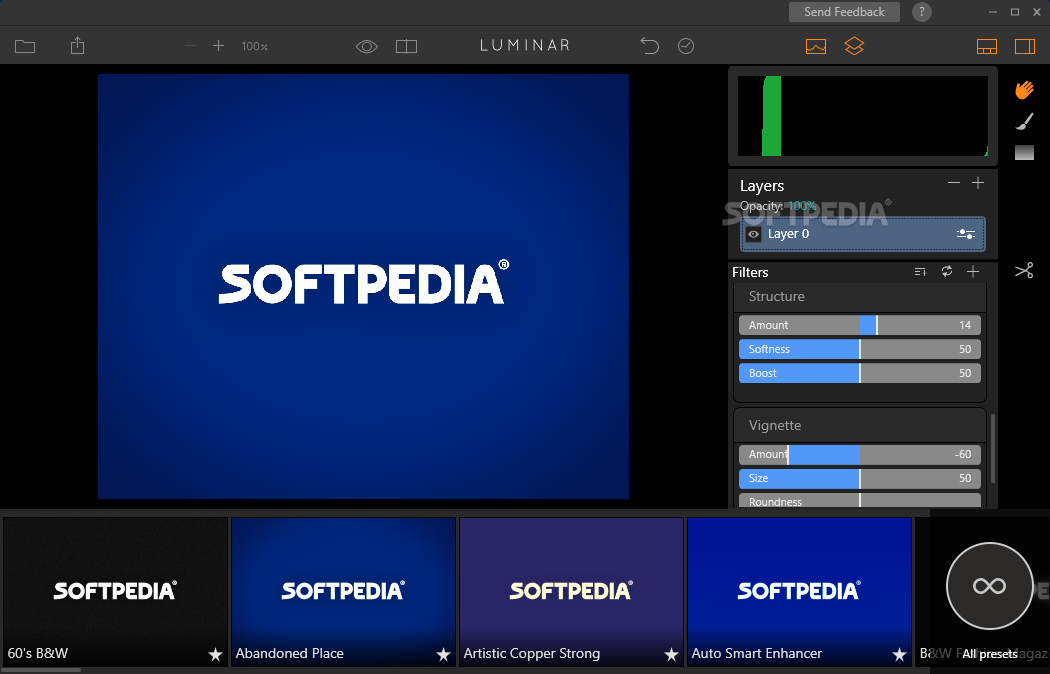The width and height of the screenshot is (1050, 674).
Task: Open All presets infinity button
Action: [989, 586]
